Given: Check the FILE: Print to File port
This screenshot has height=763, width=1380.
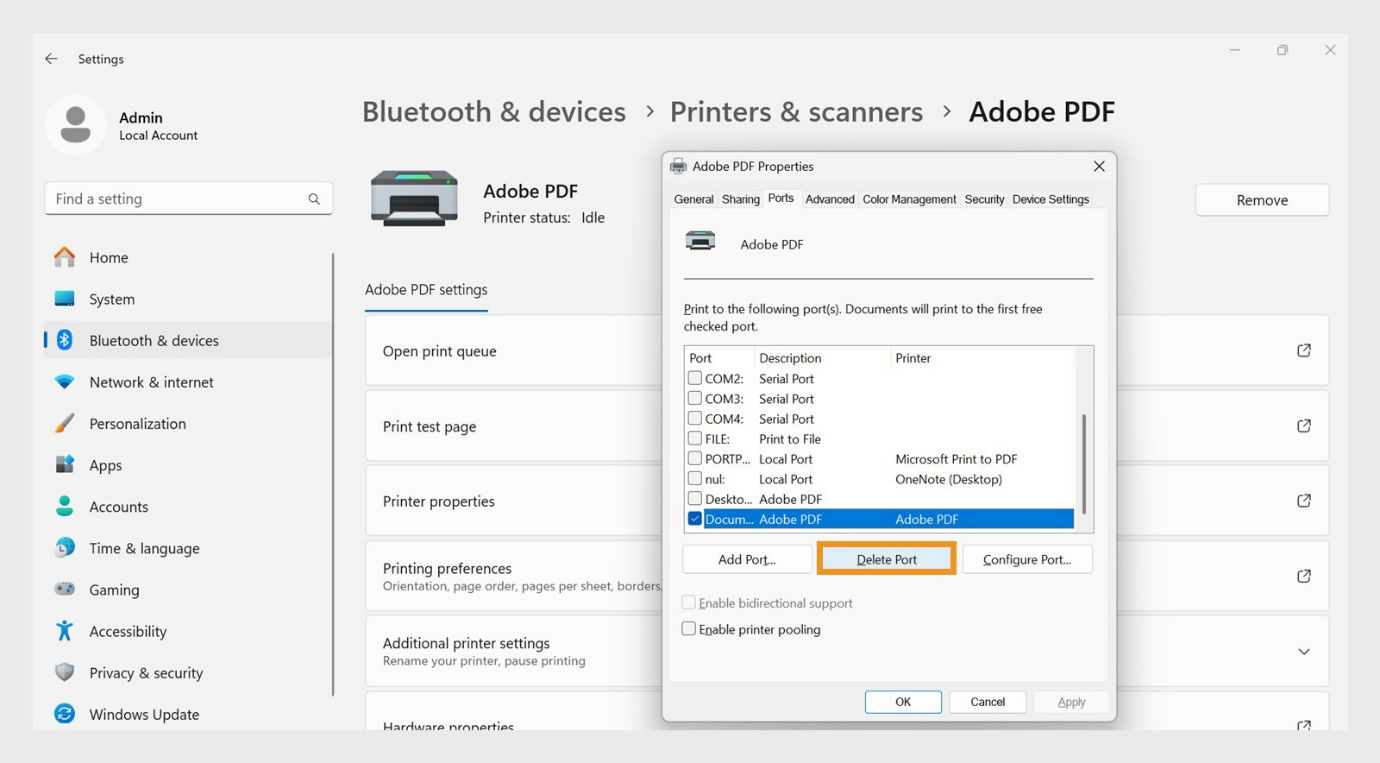Looking at the screenshot, I should (x=694, y=438).
